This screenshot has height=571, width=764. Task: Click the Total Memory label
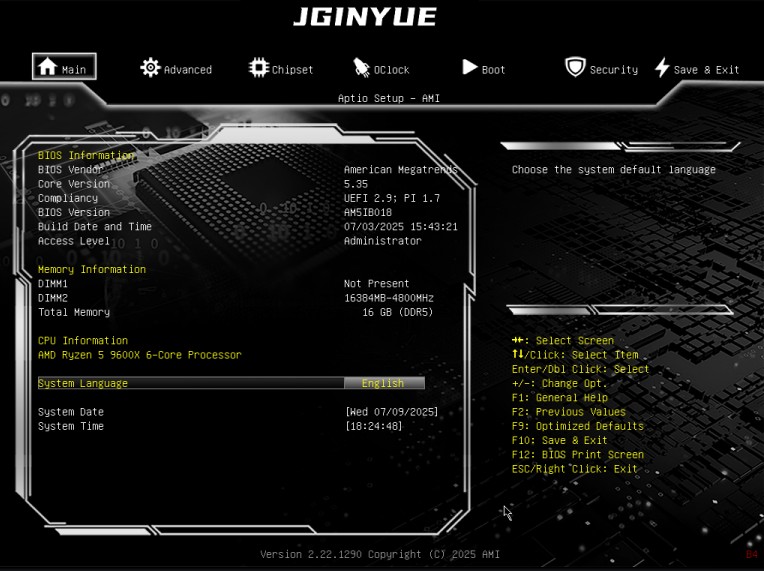click(x=74, y=312)
